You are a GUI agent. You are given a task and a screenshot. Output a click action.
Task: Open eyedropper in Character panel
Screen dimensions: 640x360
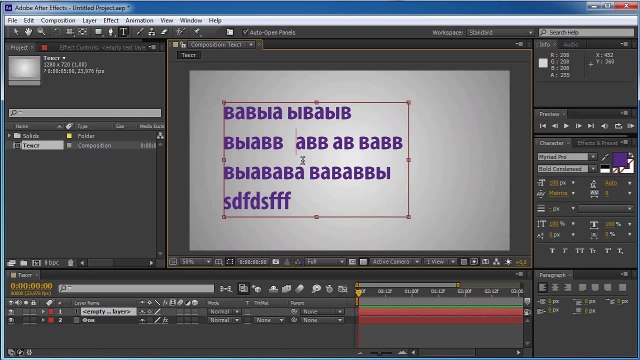605,157
